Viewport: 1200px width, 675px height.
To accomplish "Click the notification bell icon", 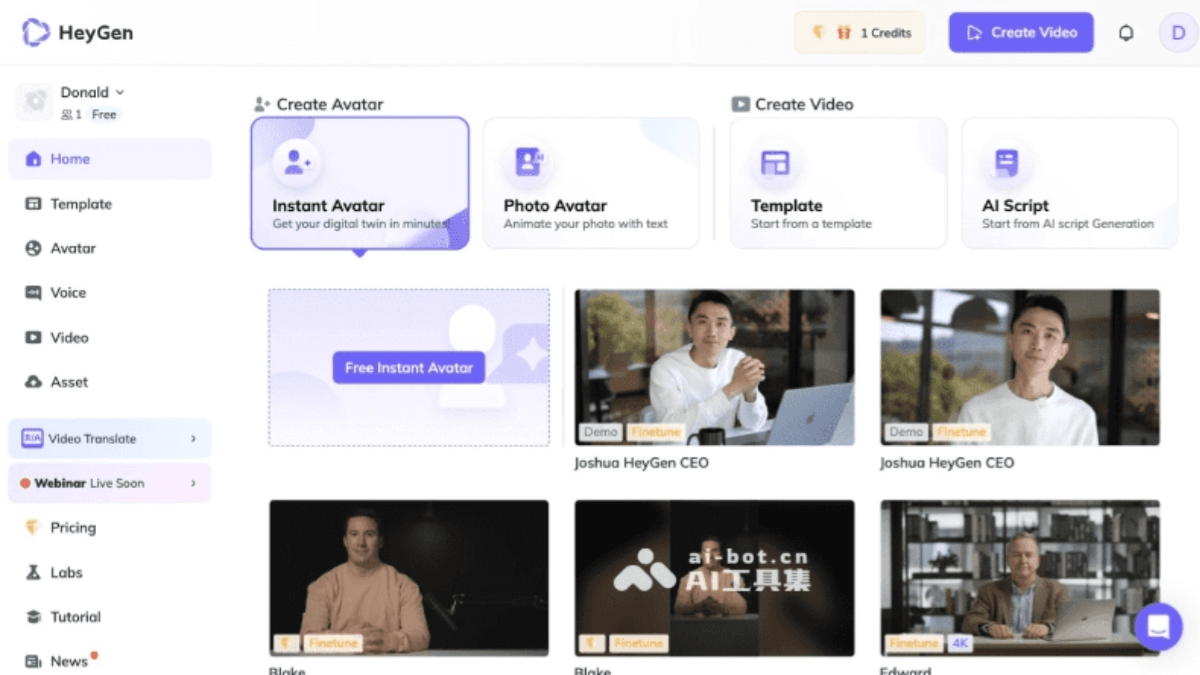I will pos(1126,33).
